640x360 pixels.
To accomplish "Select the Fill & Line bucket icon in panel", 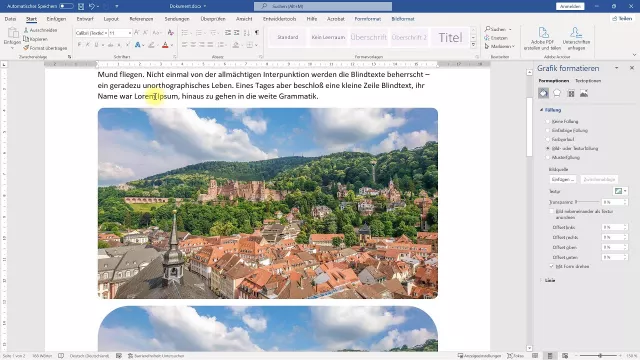I will [x=543, y=93].
